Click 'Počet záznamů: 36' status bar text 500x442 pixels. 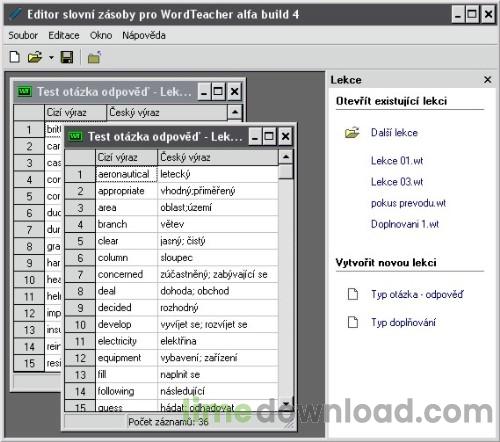point(168,422)
